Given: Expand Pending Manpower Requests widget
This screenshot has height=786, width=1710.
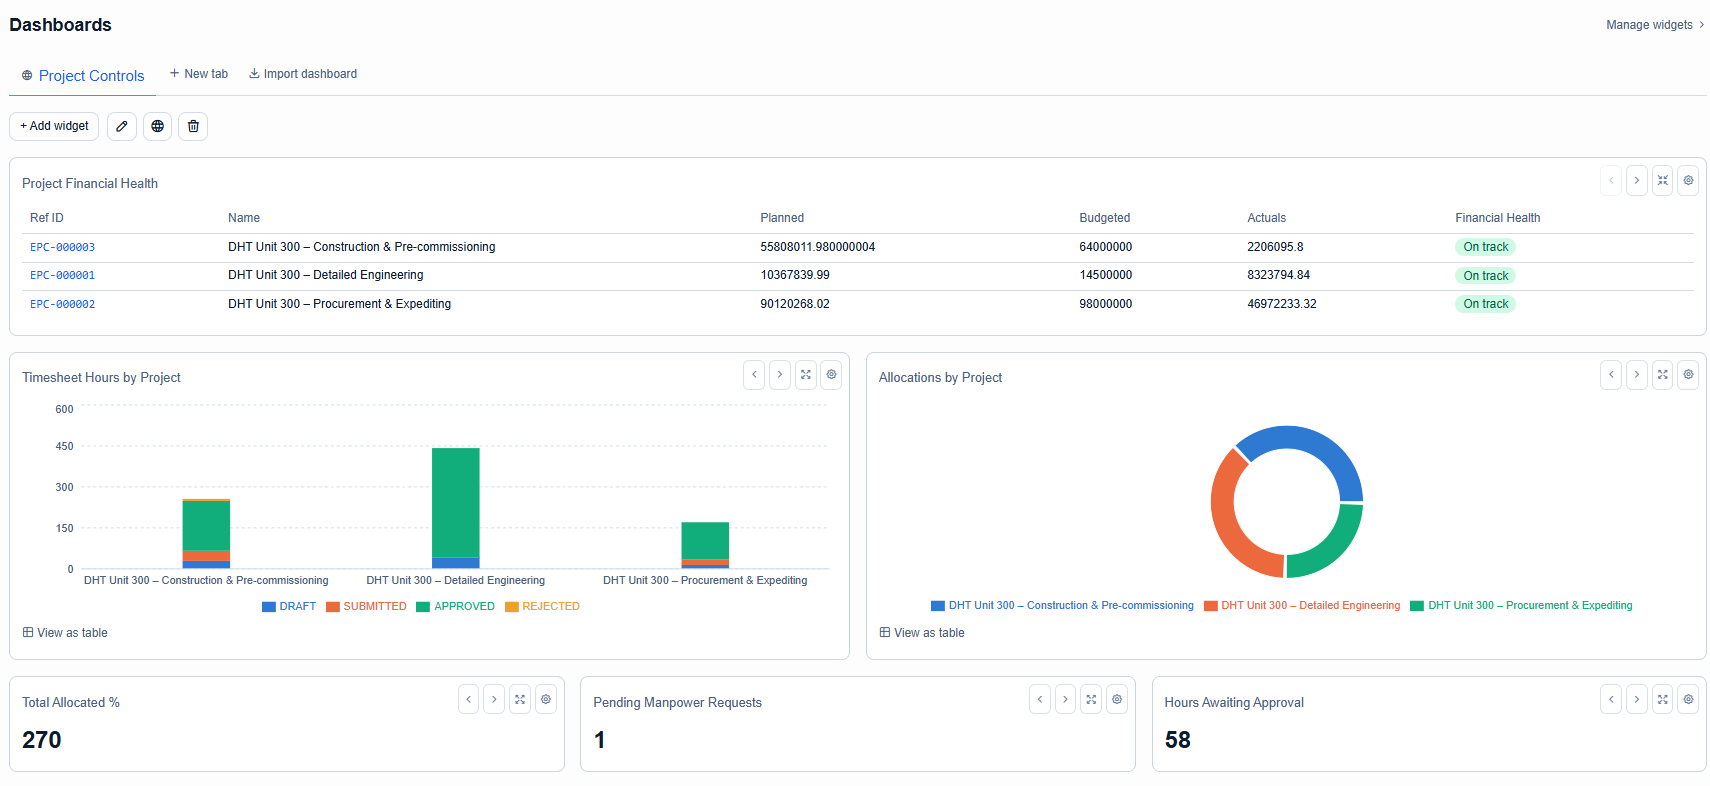Looking at the screenshot, I should click(1091, 699).
